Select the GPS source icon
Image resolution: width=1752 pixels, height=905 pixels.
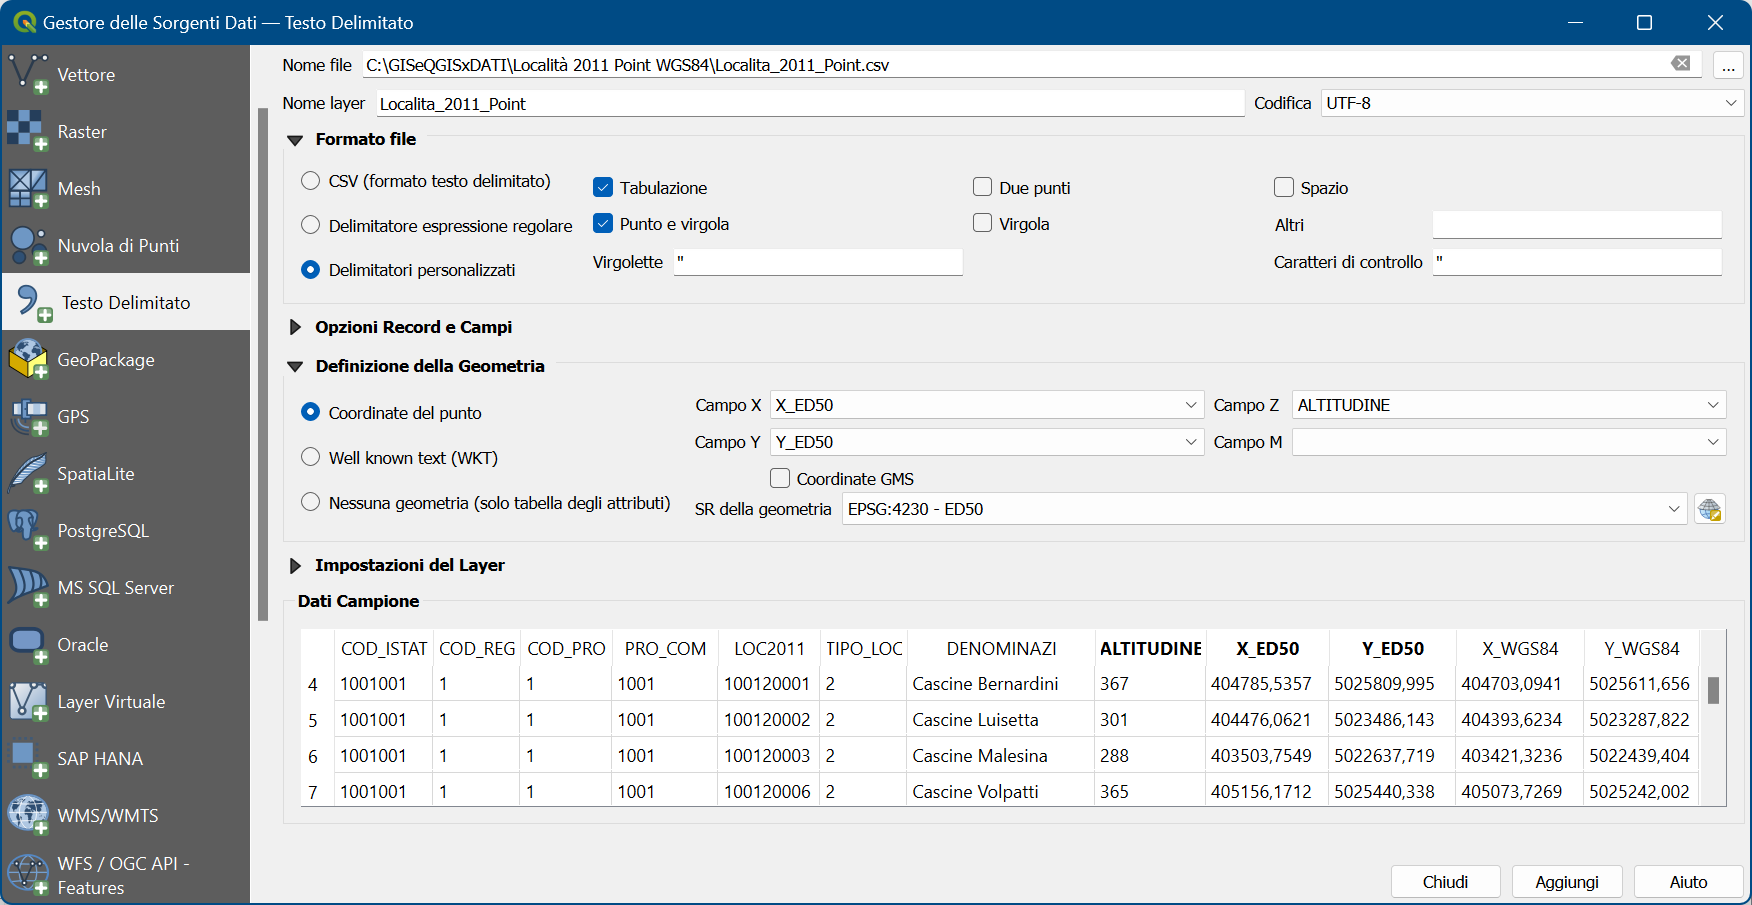click(28, 416)
